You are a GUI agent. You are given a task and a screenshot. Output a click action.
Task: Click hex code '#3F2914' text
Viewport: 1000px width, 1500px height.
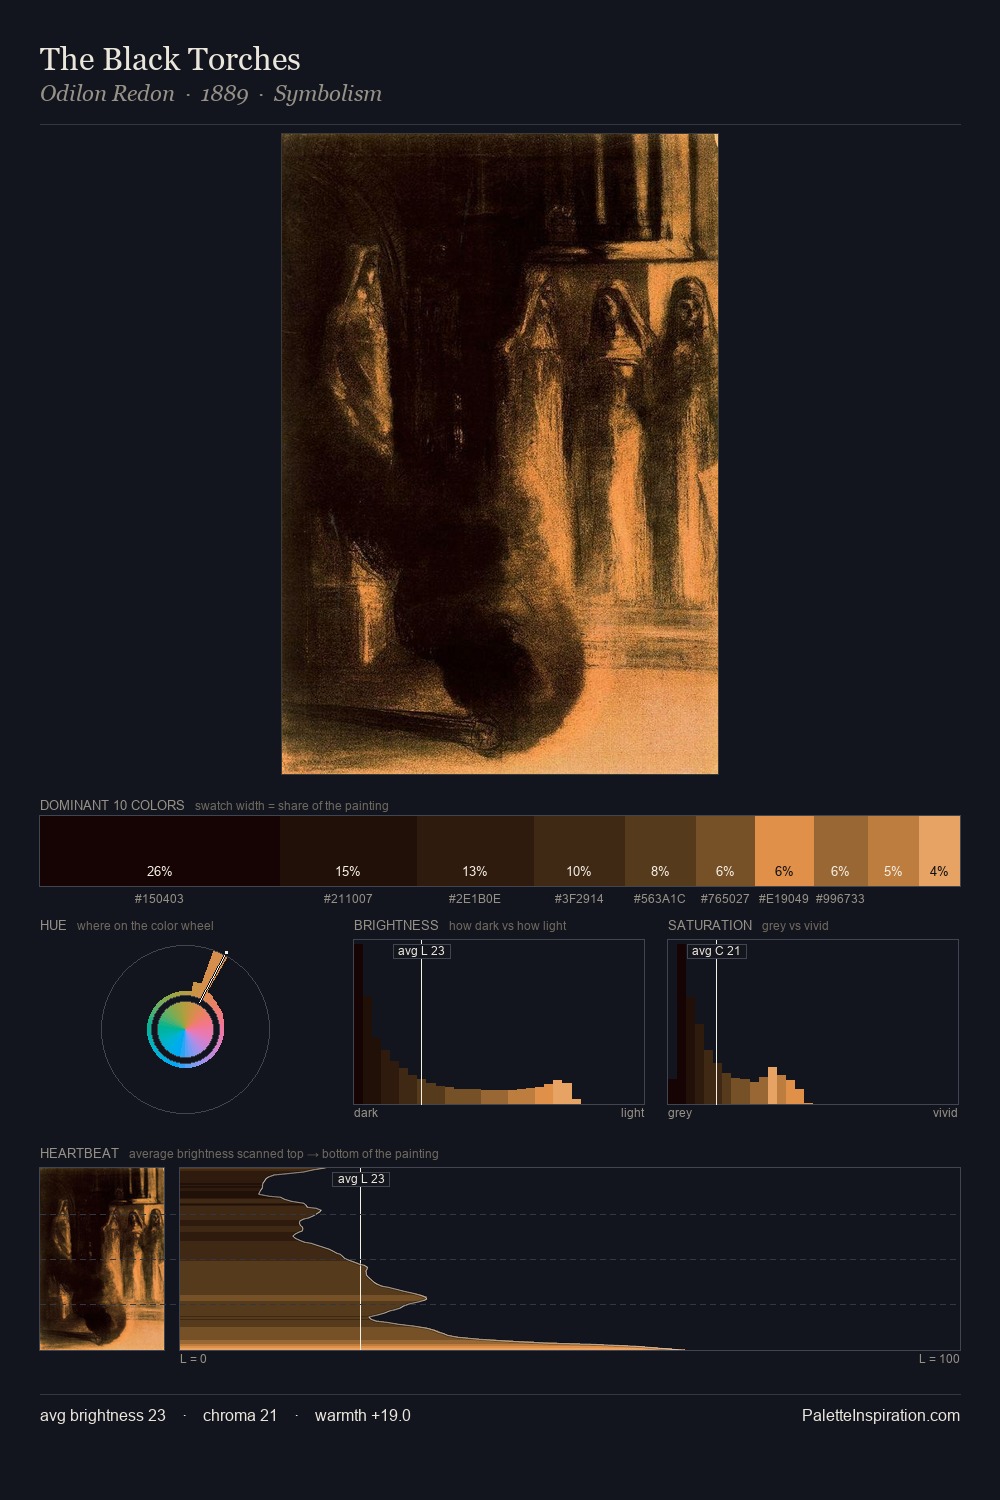579,899
